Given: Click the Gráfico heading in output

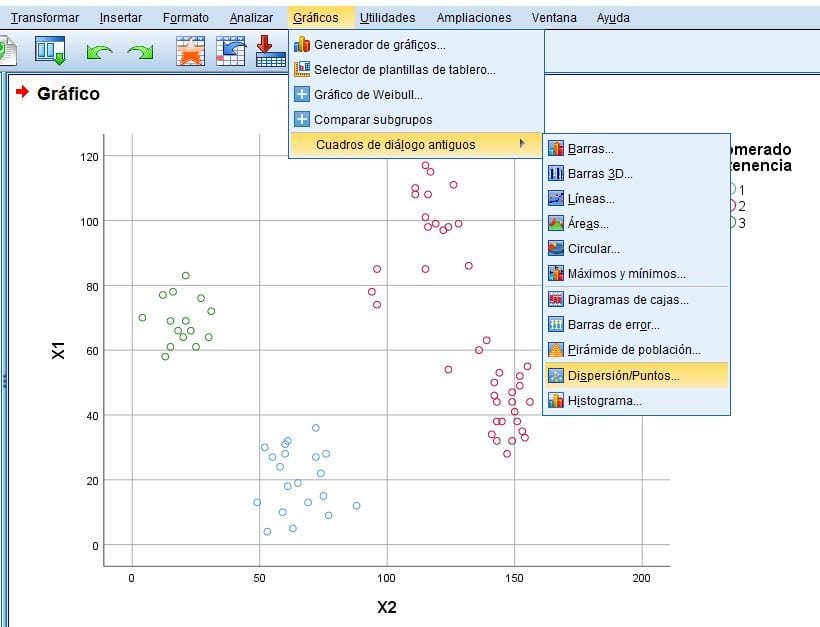Looking at the screenshot, I should 68,94.
